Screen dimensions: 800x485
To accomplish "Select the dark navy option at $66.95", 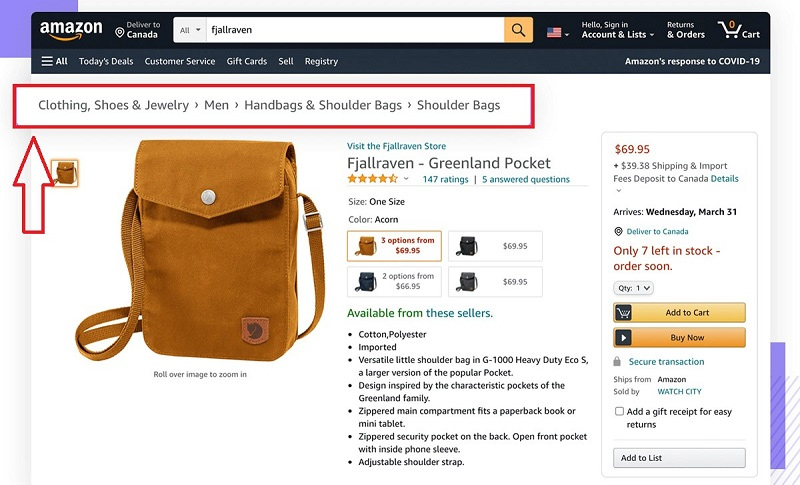I will [394, 281].
